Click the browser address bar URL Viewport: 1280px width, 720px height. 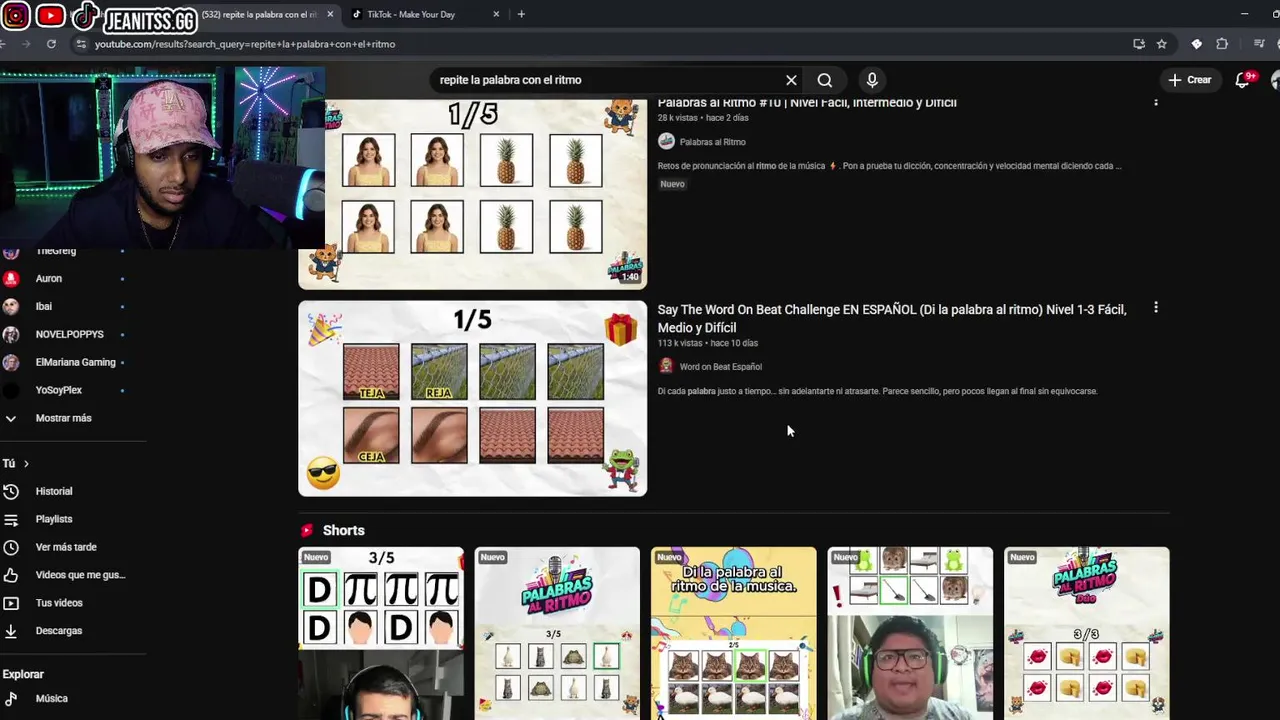245,44
